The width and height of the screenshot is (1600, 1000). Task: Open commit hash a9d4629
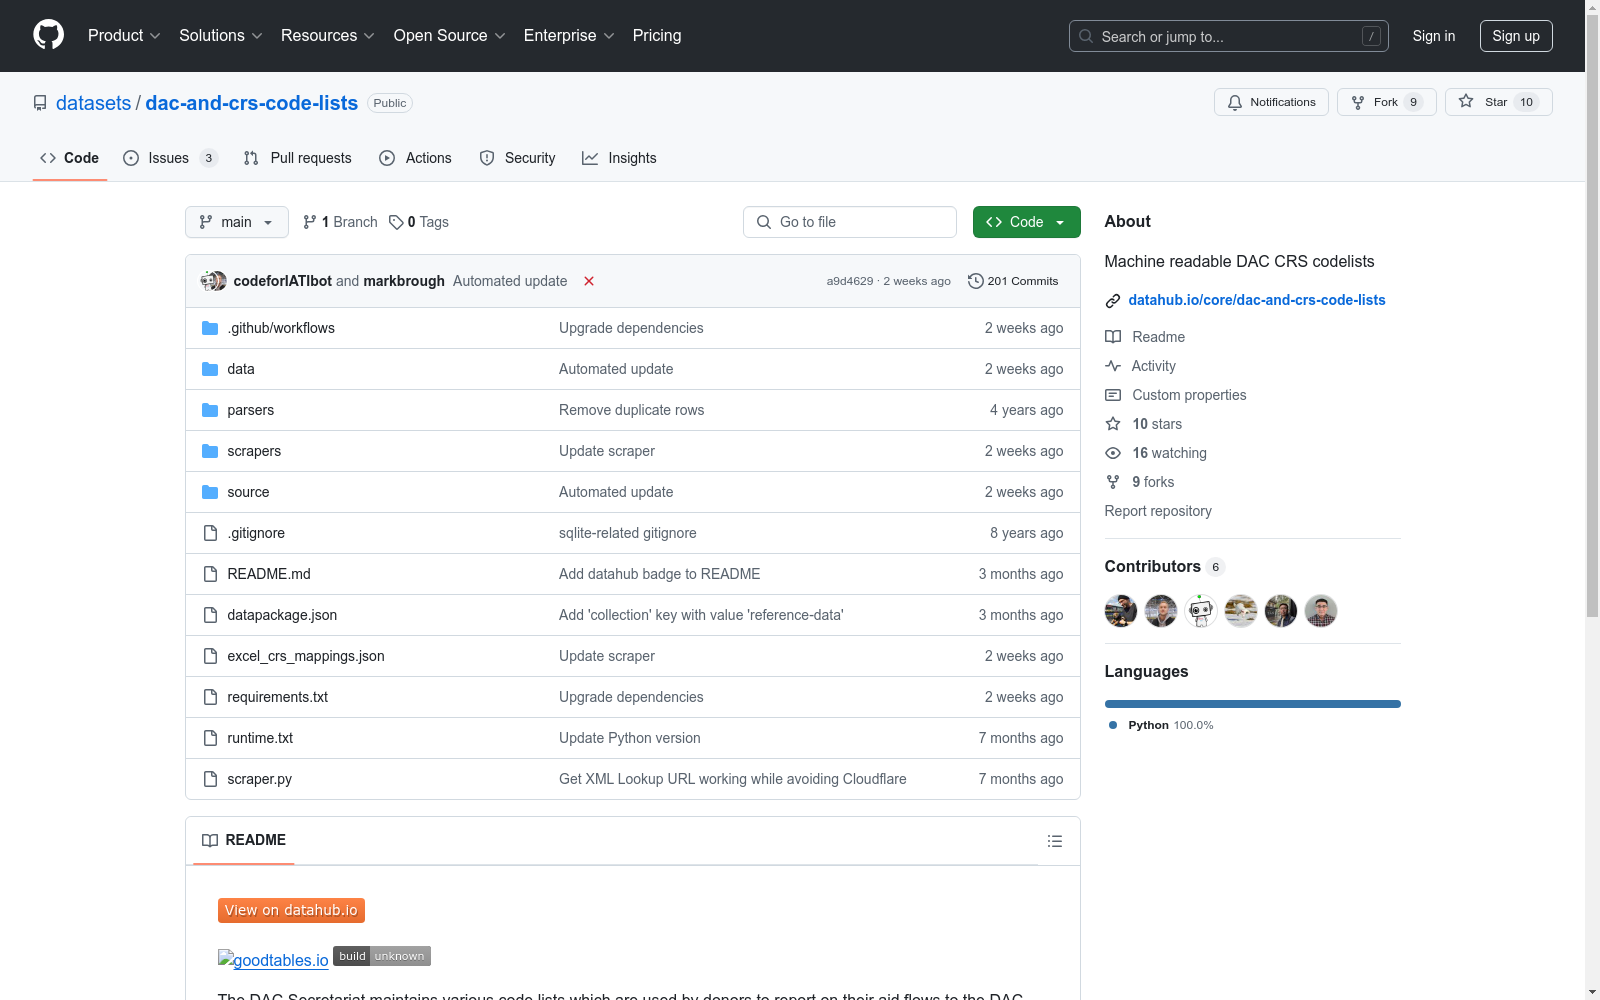point(850,281)
